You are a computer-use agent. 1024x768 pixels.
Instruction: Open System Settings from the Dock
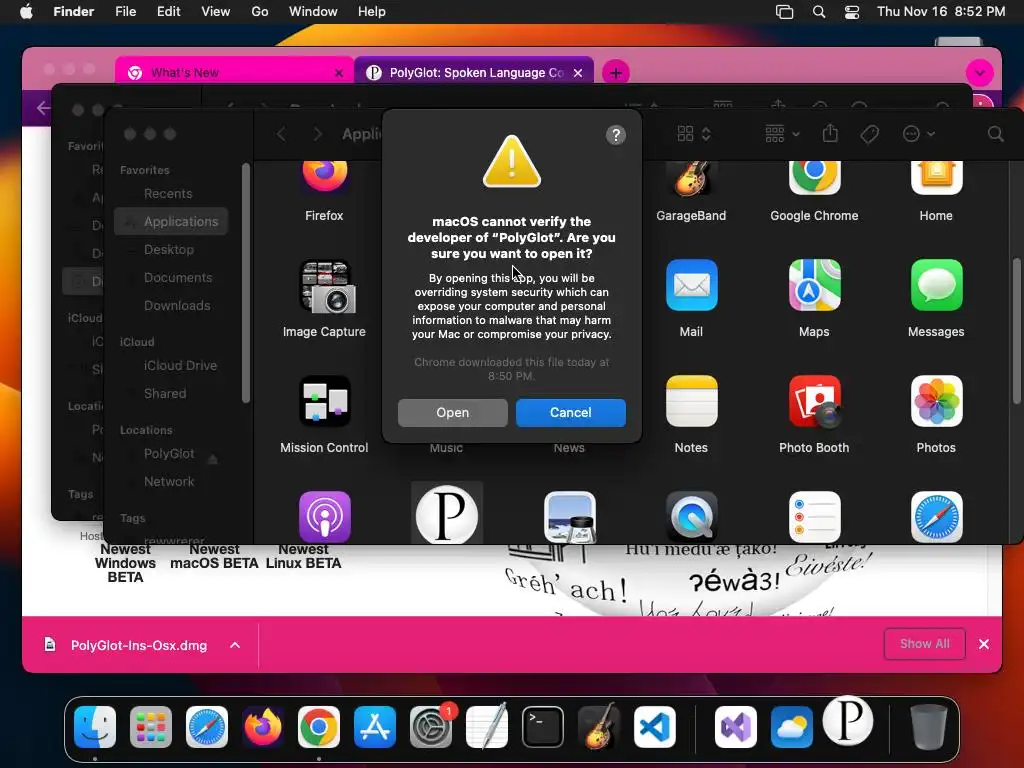pos(431,727)
